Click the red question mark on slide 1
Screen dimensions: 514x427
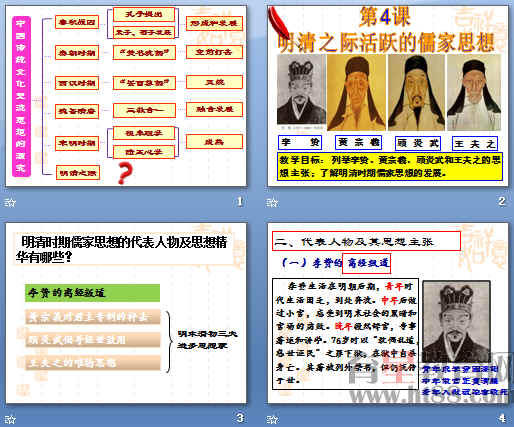(x=125, y=173)
